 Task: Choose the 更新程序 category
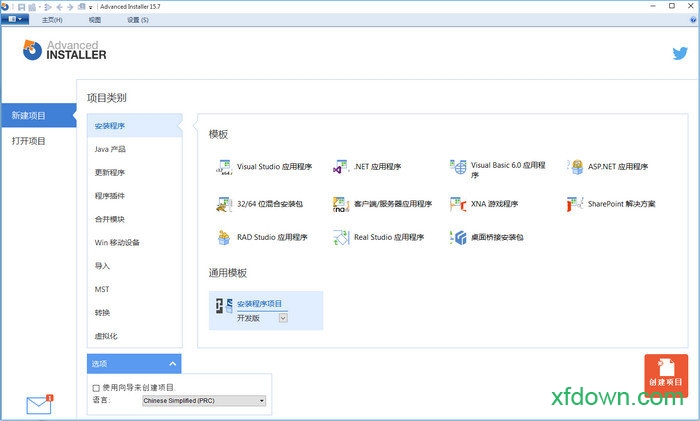pyautogui.click(x=134, y=172)
